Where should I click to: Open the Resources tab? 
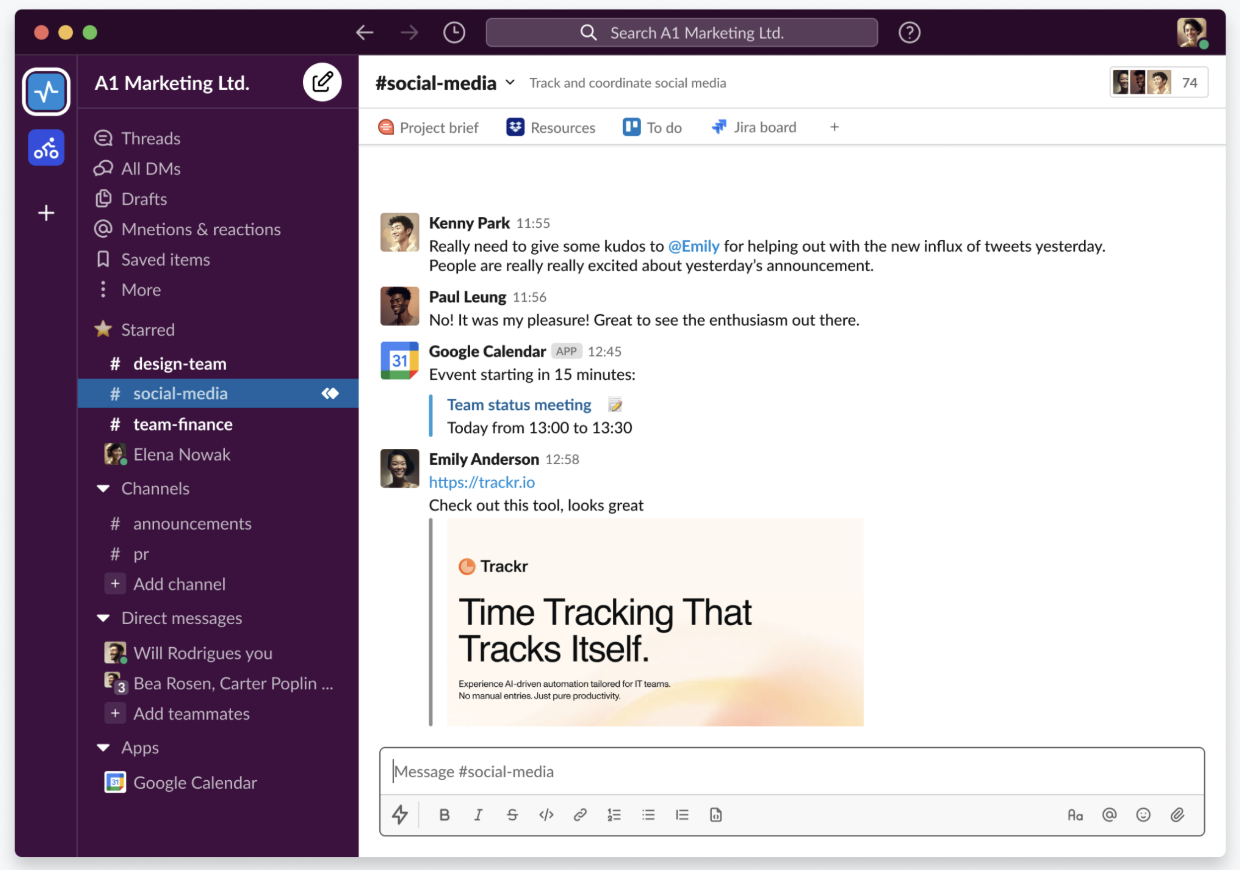click(551, 127)
